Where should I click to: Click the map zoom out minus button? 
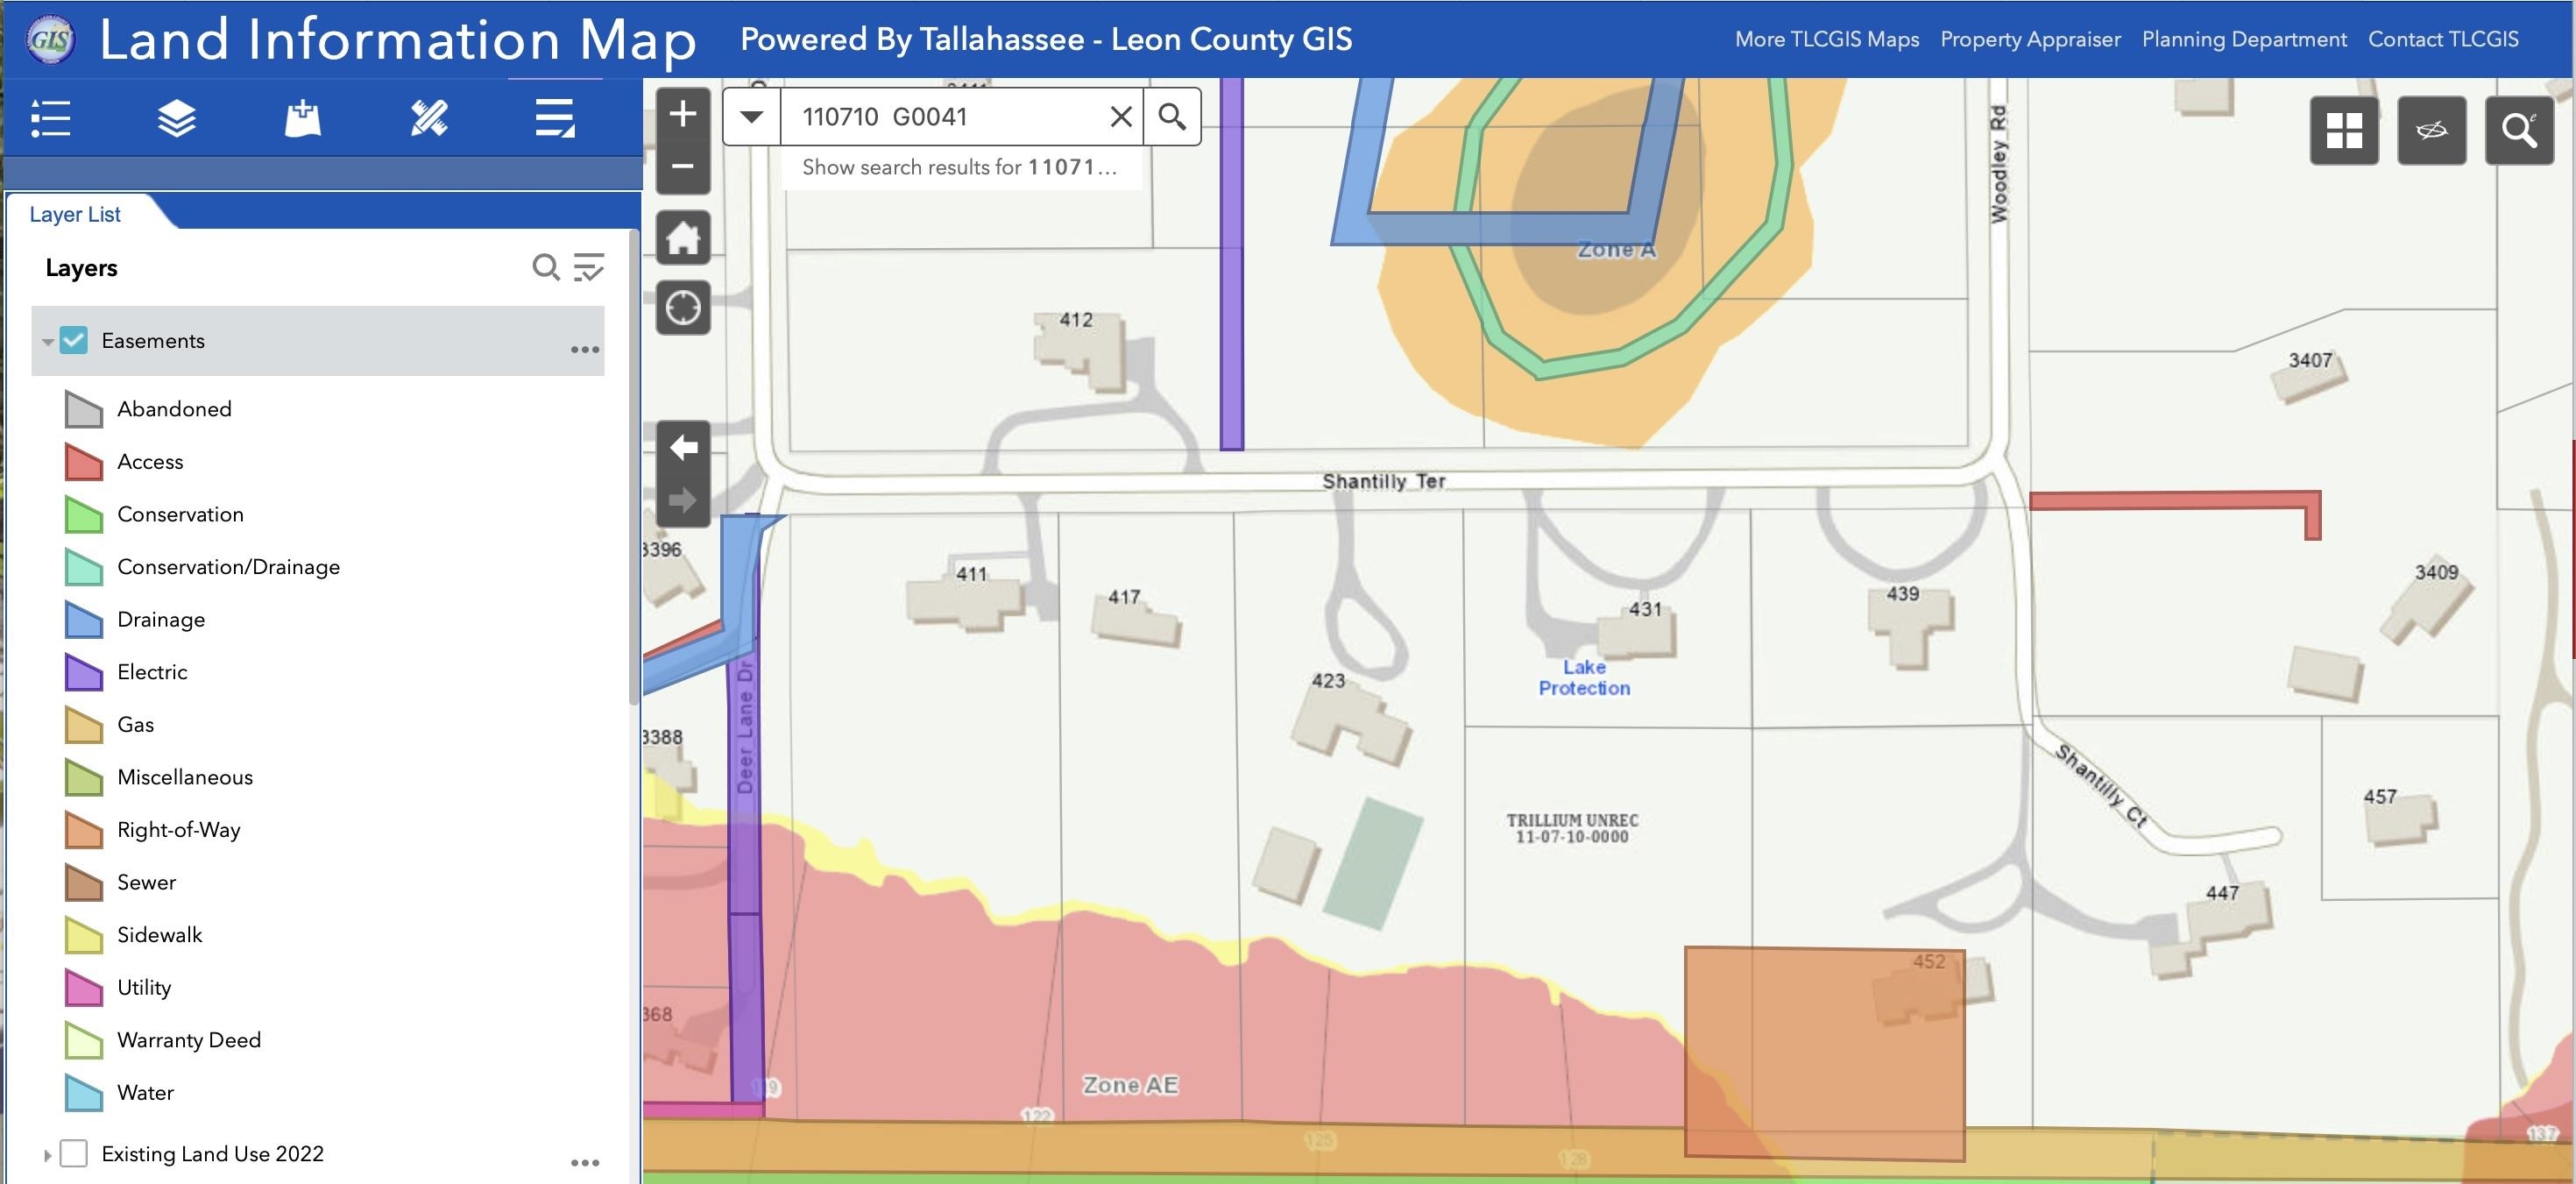683,166
